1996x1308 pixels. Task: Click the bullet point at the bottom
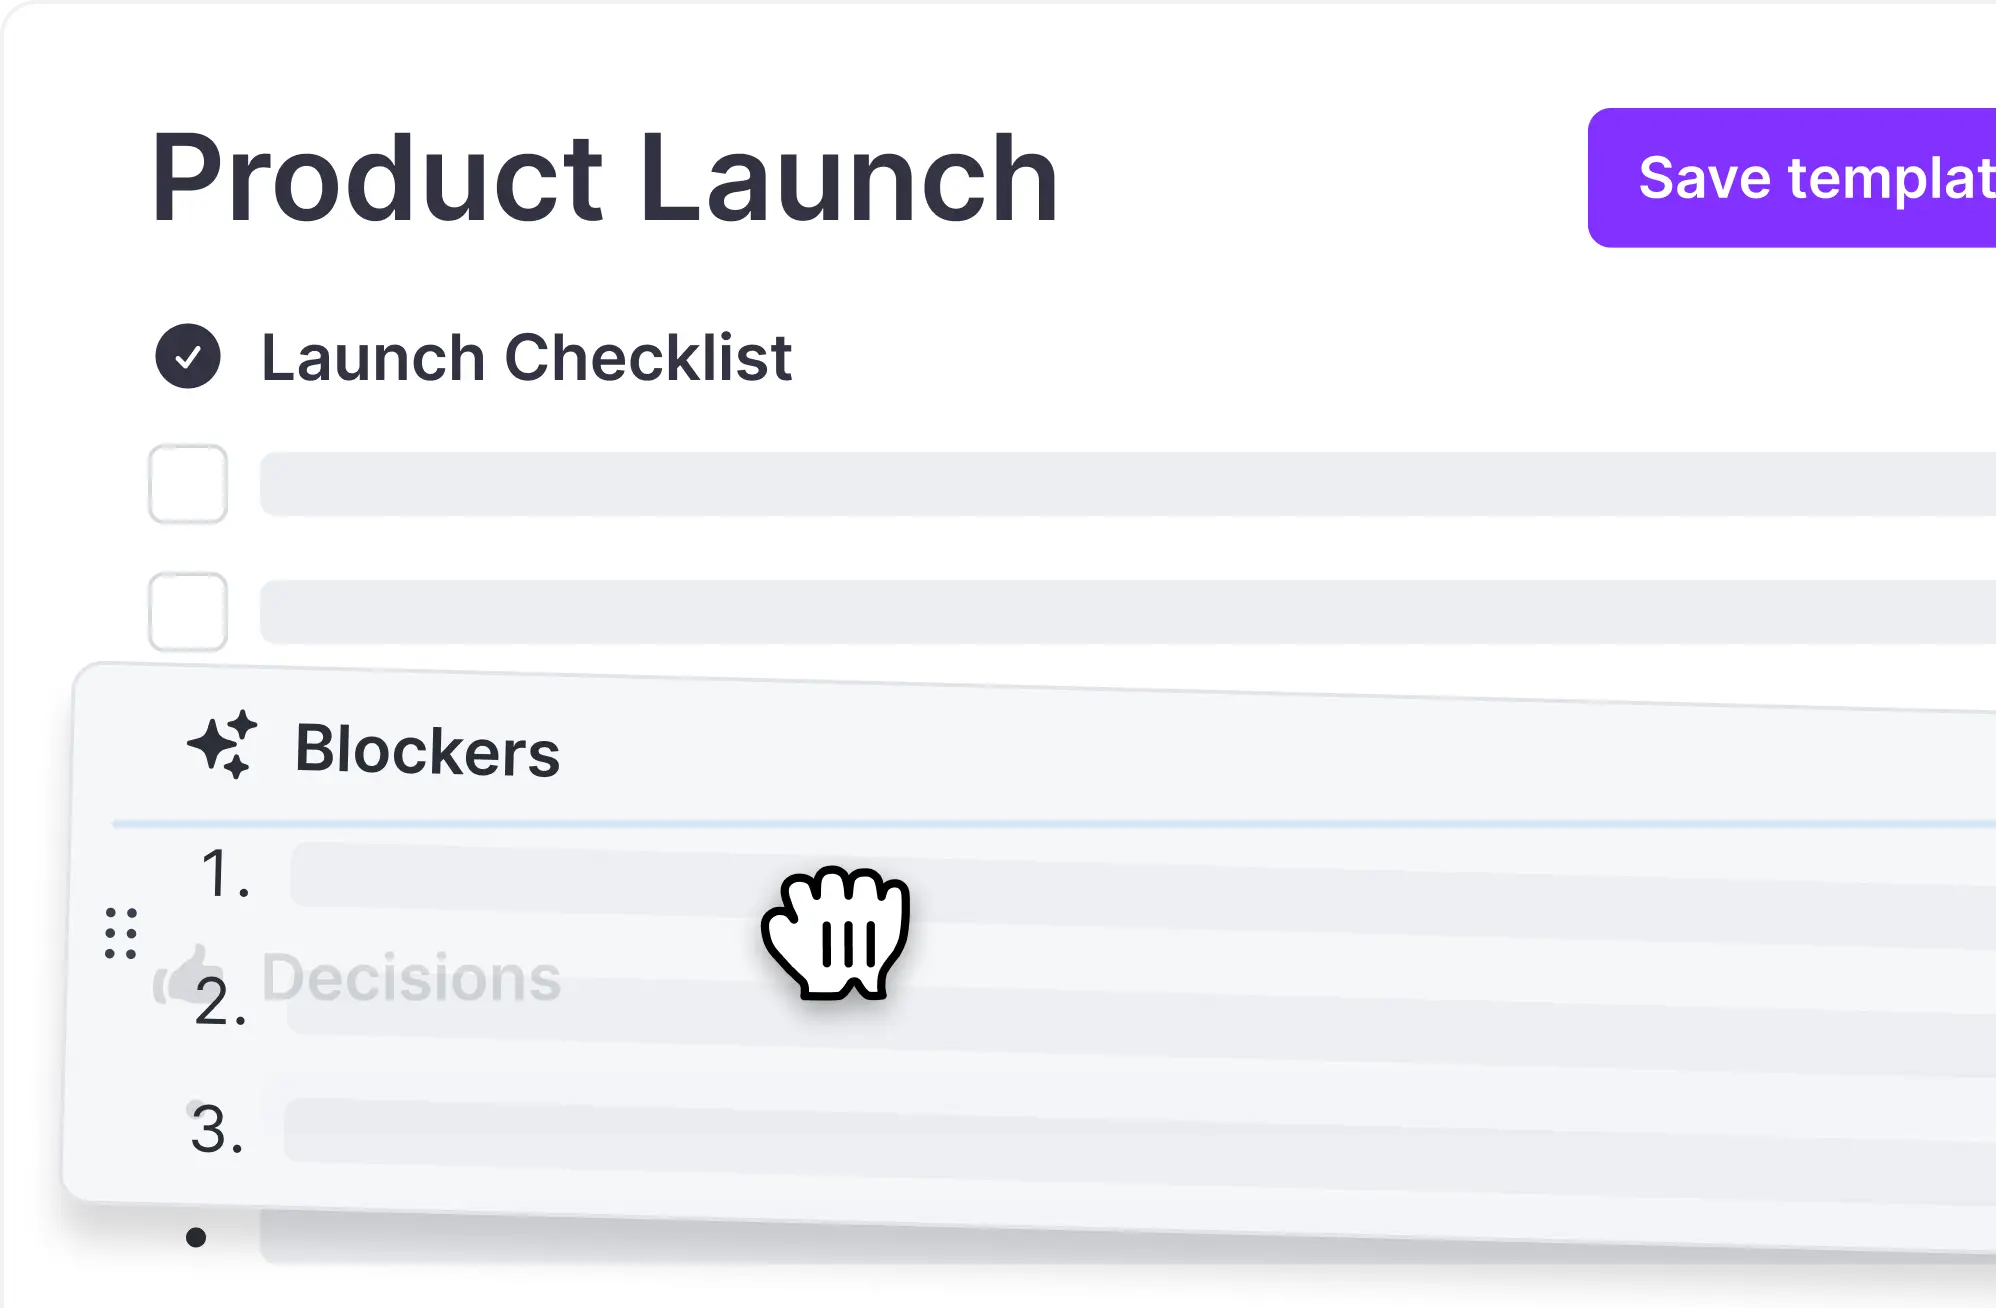point(196,1238)
